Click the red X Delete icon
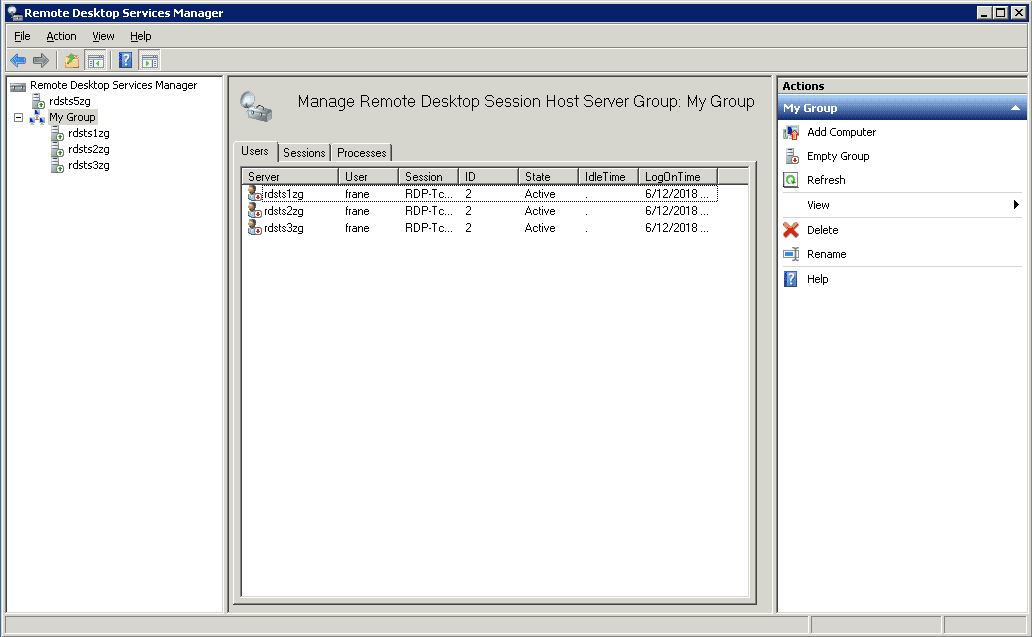 click(x=791, y=230)
